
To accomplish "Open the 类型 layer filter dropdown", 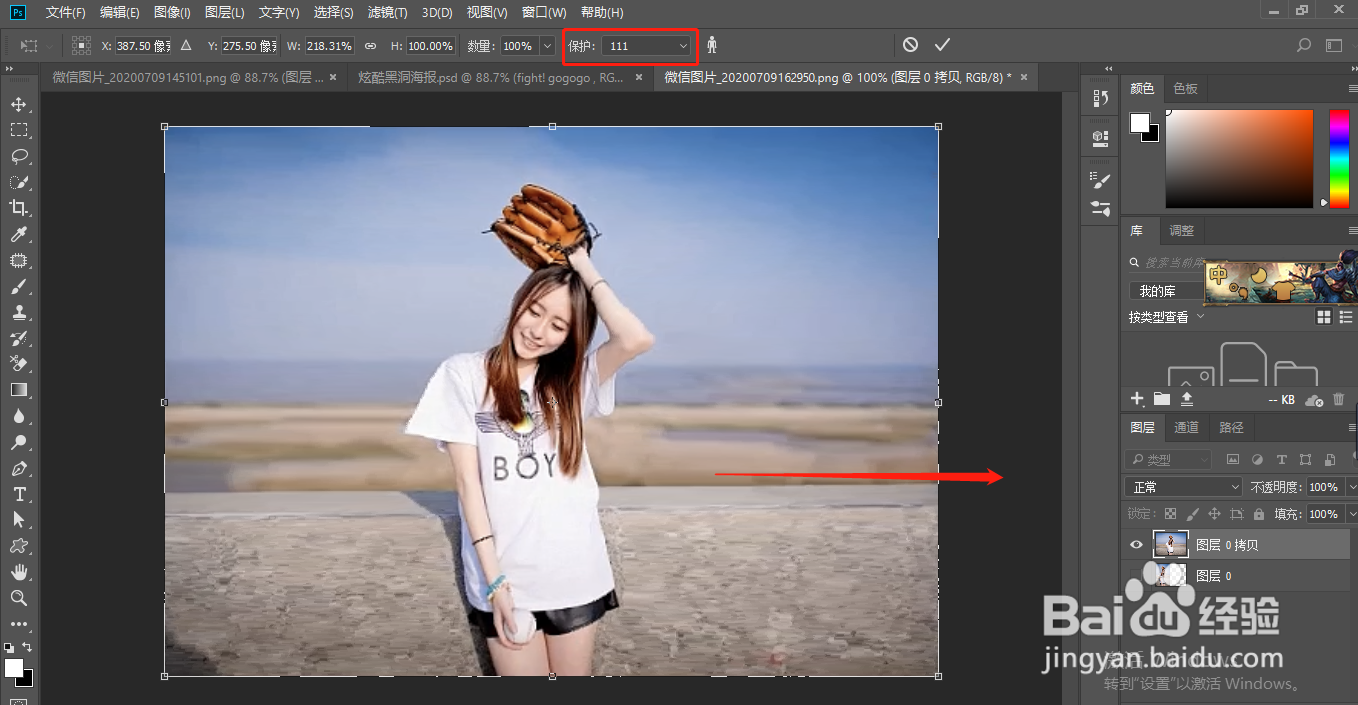I will (x=1168, y=460).
